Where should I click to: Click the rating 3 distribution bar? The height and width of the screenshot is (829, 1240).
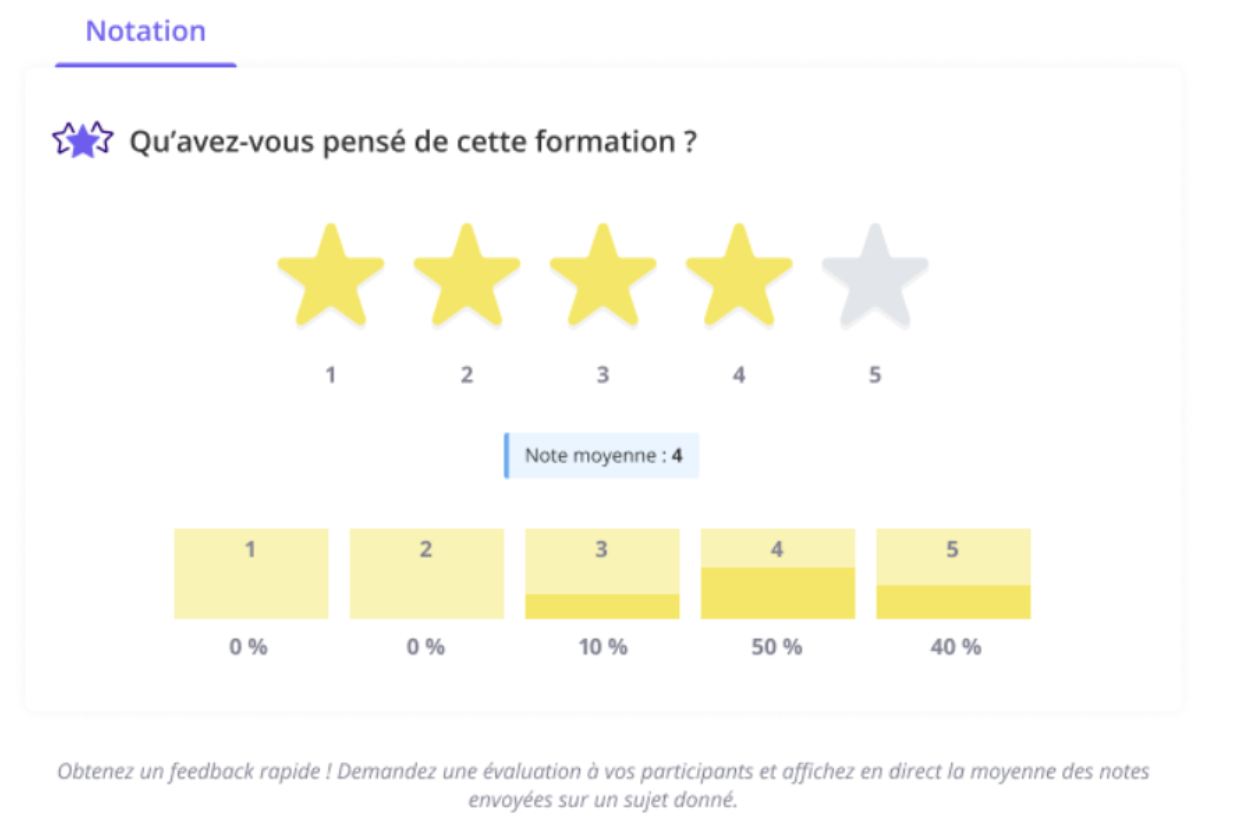click(x=602, y=574)
